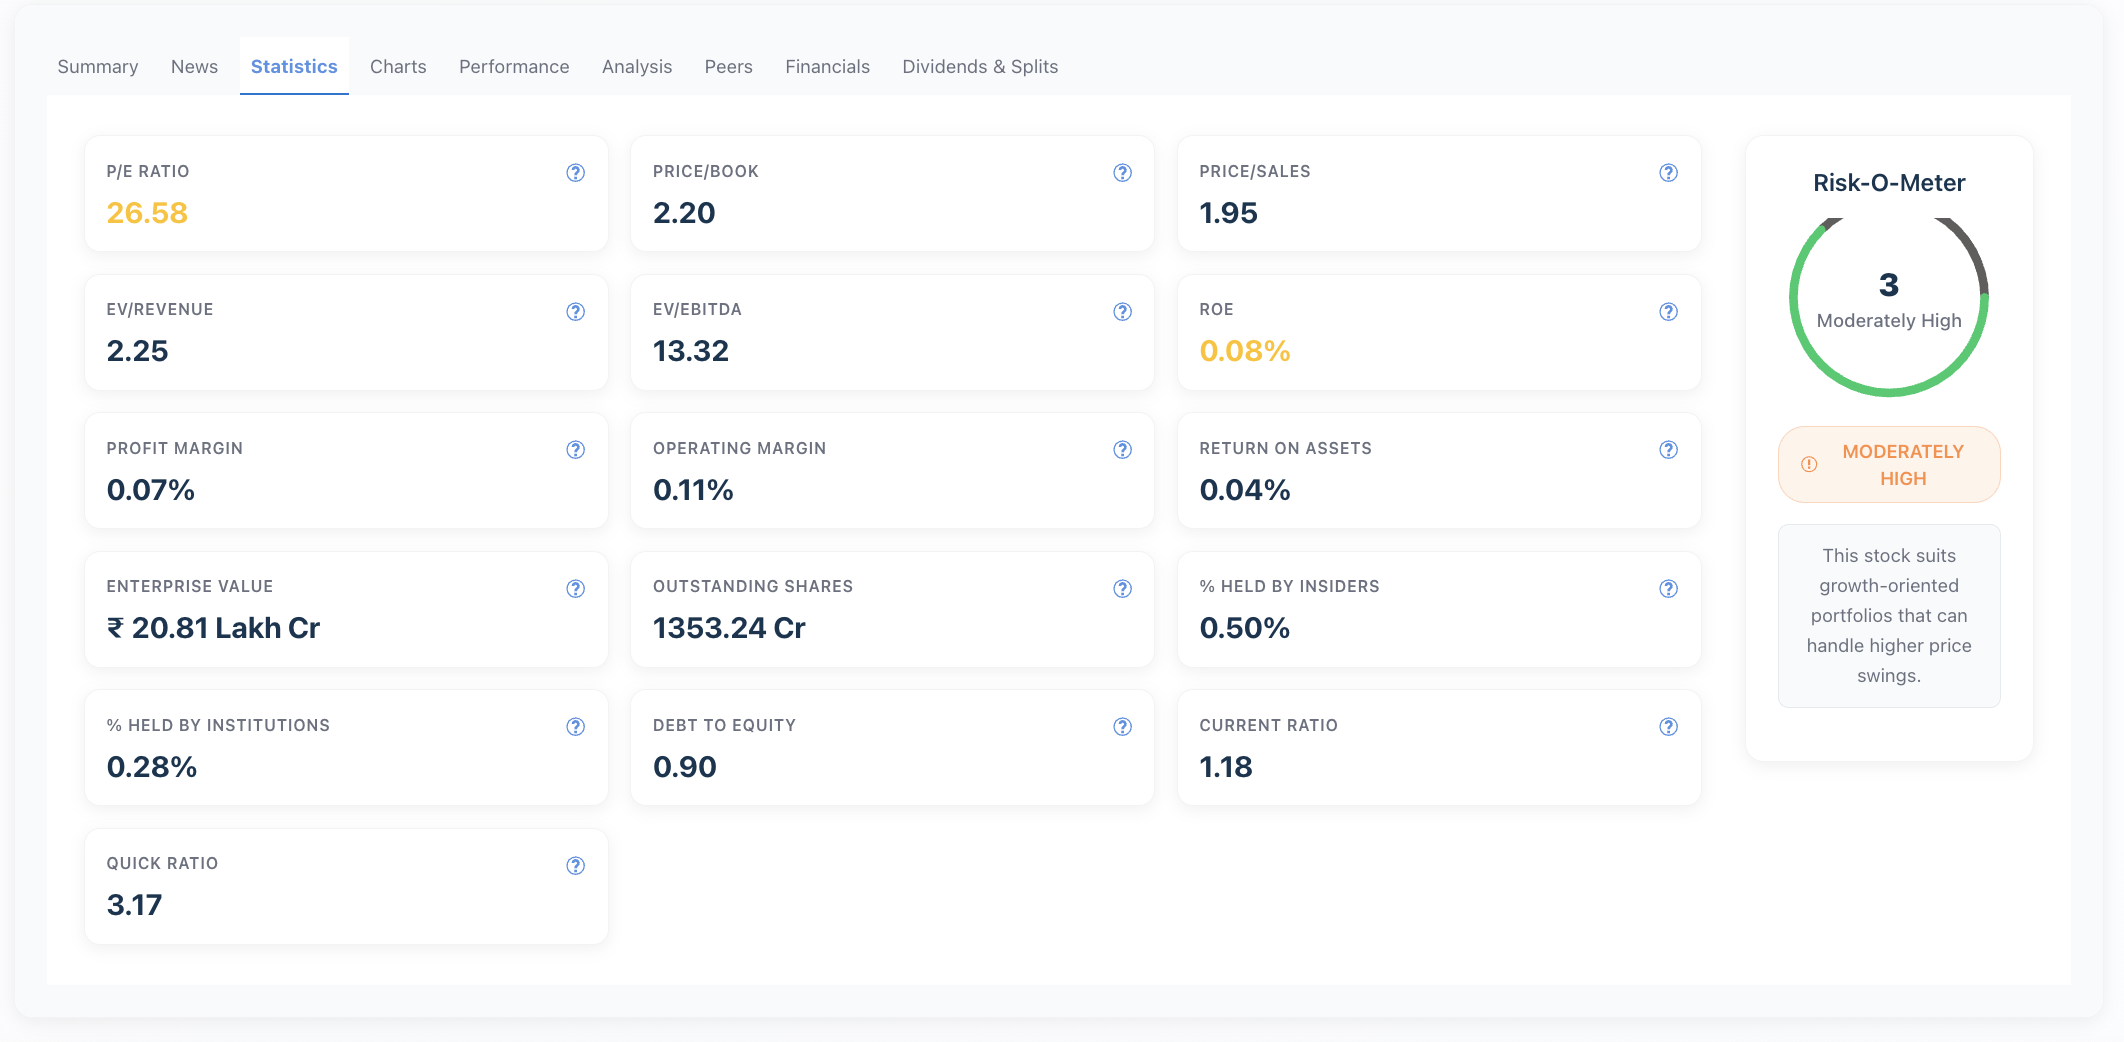Viewport: 2124px width, 1042px height.
Task: Click the Risk-O-Meter heading
Action: pos(1889,183)
